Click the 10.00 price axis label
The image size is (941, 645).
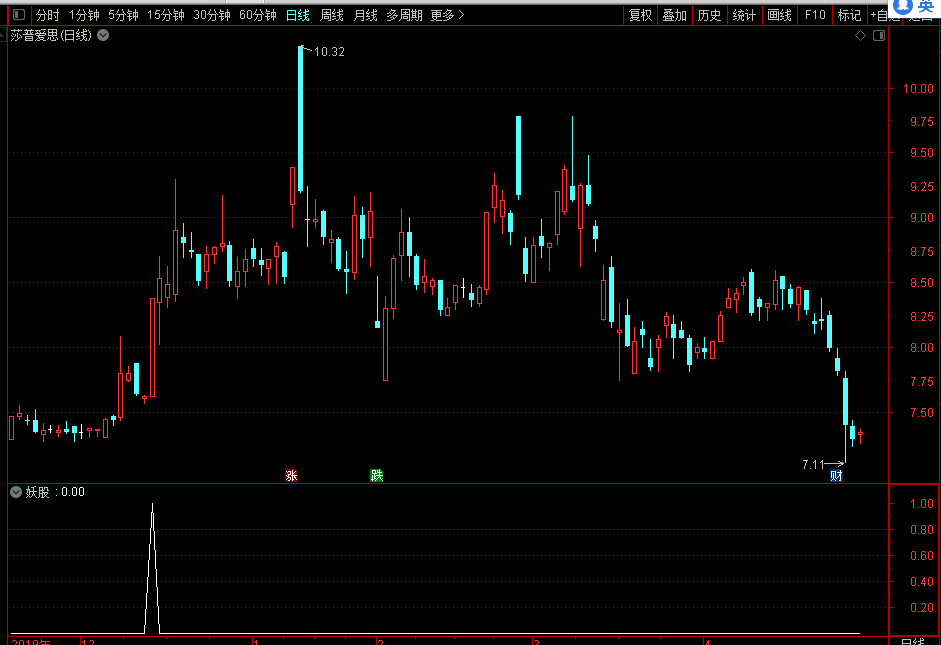(x=918, y=89)
